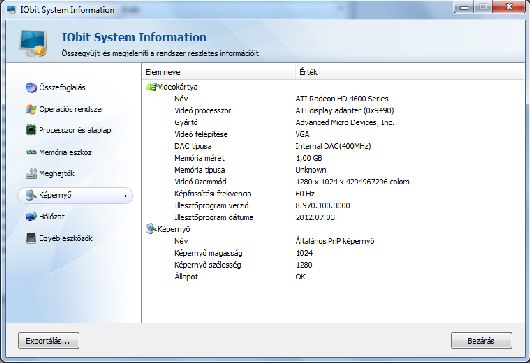Select the Memória méret row

(333, 158)
